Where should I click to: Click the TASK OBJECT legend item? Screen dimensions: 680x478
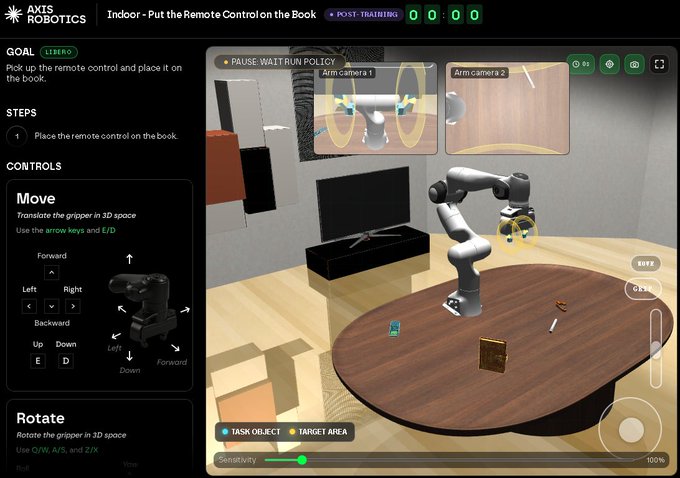click(x=251, y=432)
